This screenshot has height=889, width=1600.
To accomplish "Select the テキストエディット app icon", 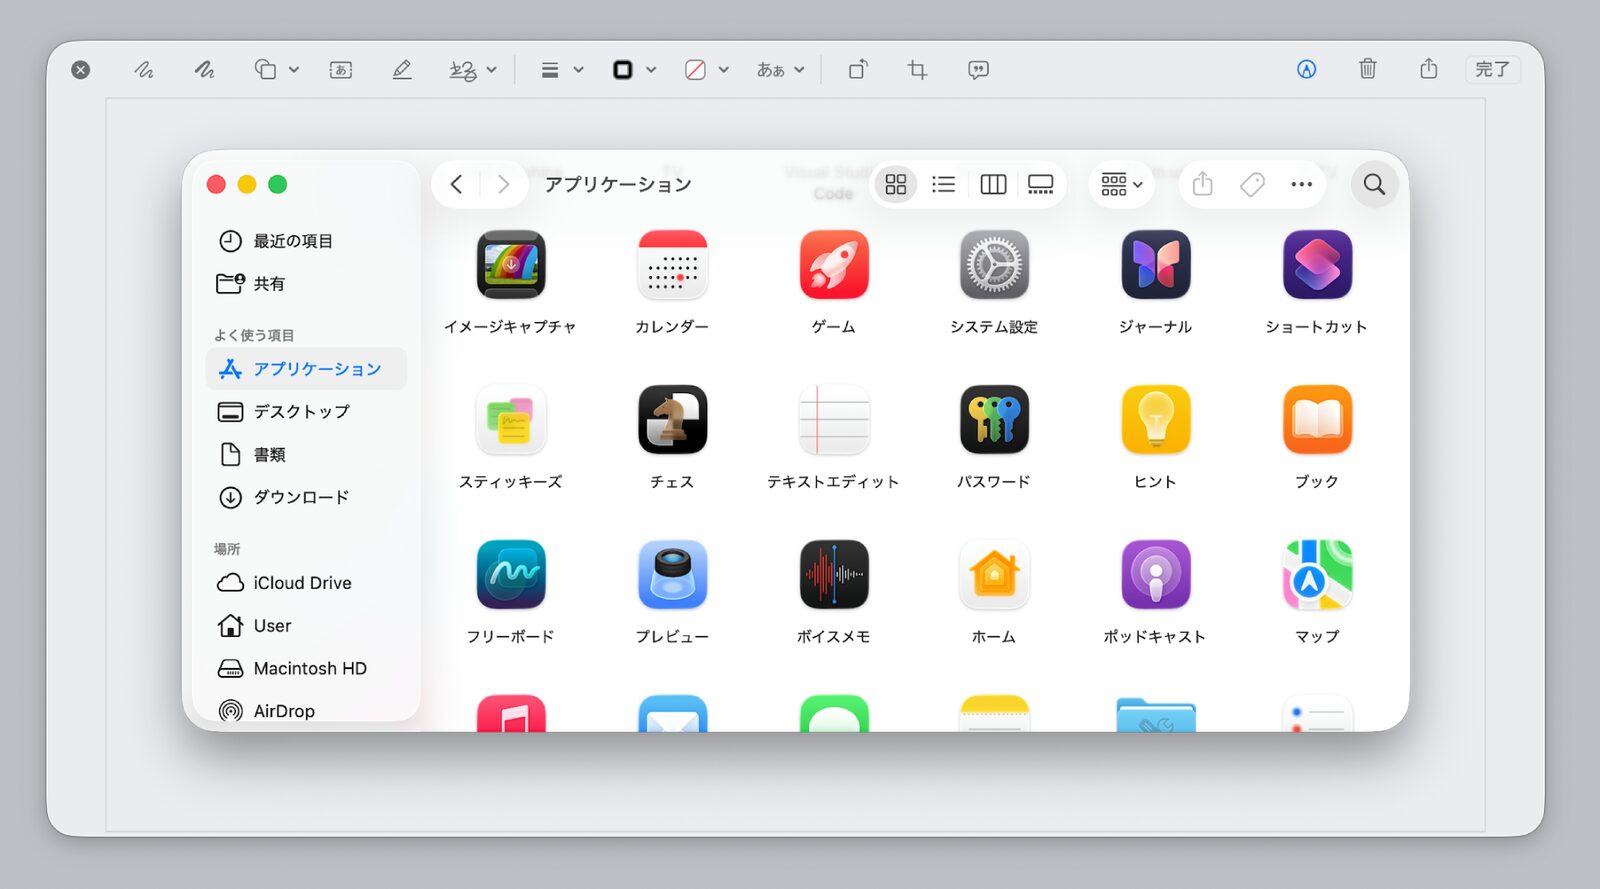I will [x=834, y=420].
